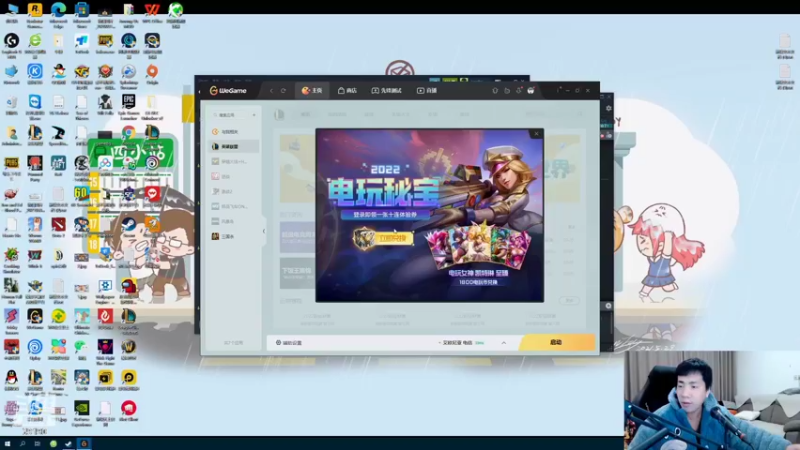Refresh the page in WeGame
The width and height of the screenshot is (800, 450).
284,90
